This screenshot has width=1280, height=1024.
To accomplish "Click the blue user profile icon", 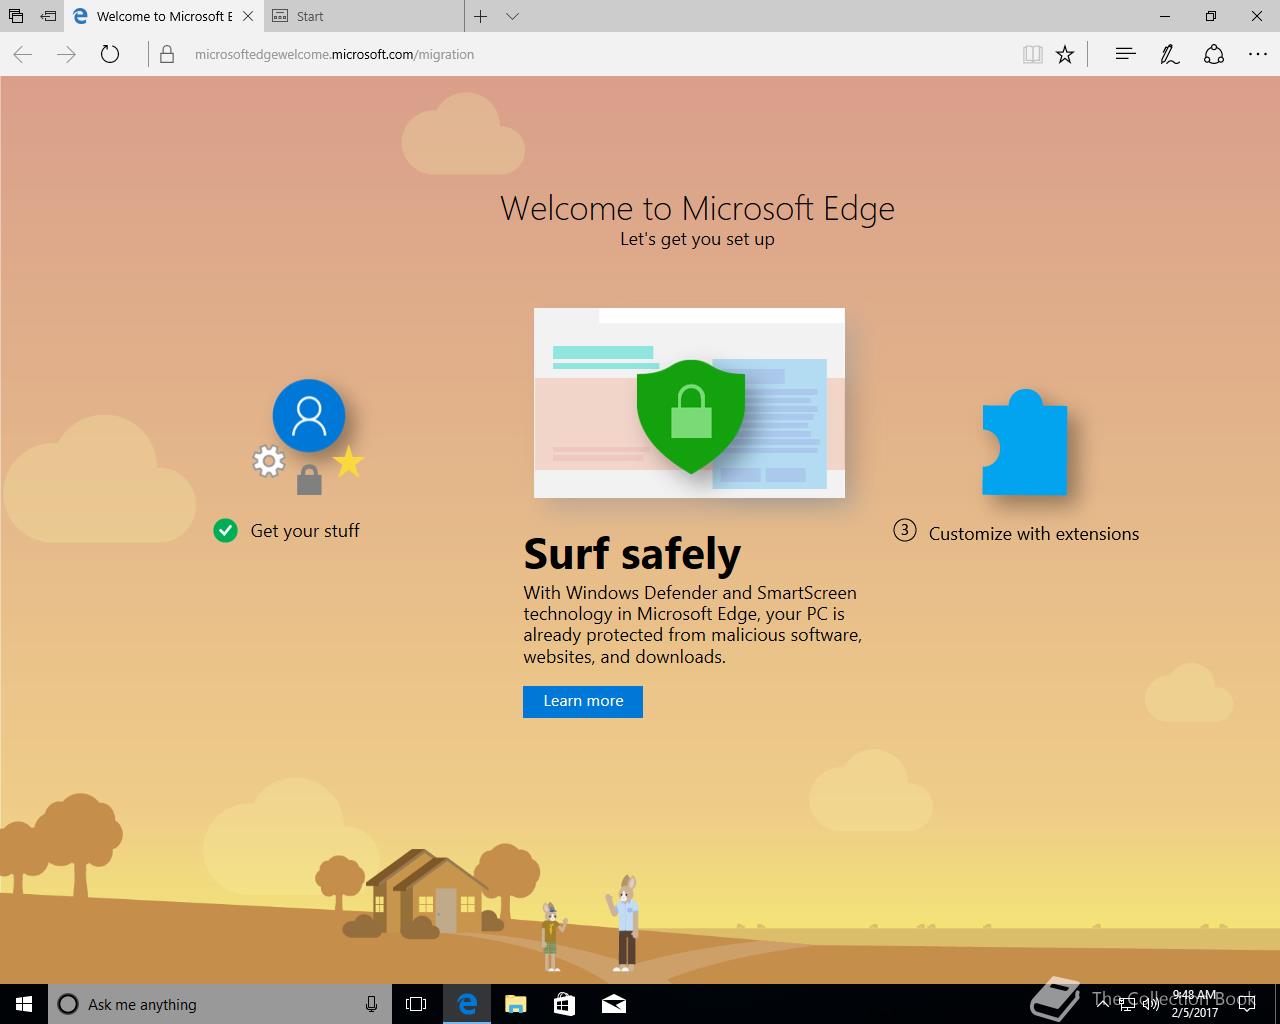I will pos(309,415).
